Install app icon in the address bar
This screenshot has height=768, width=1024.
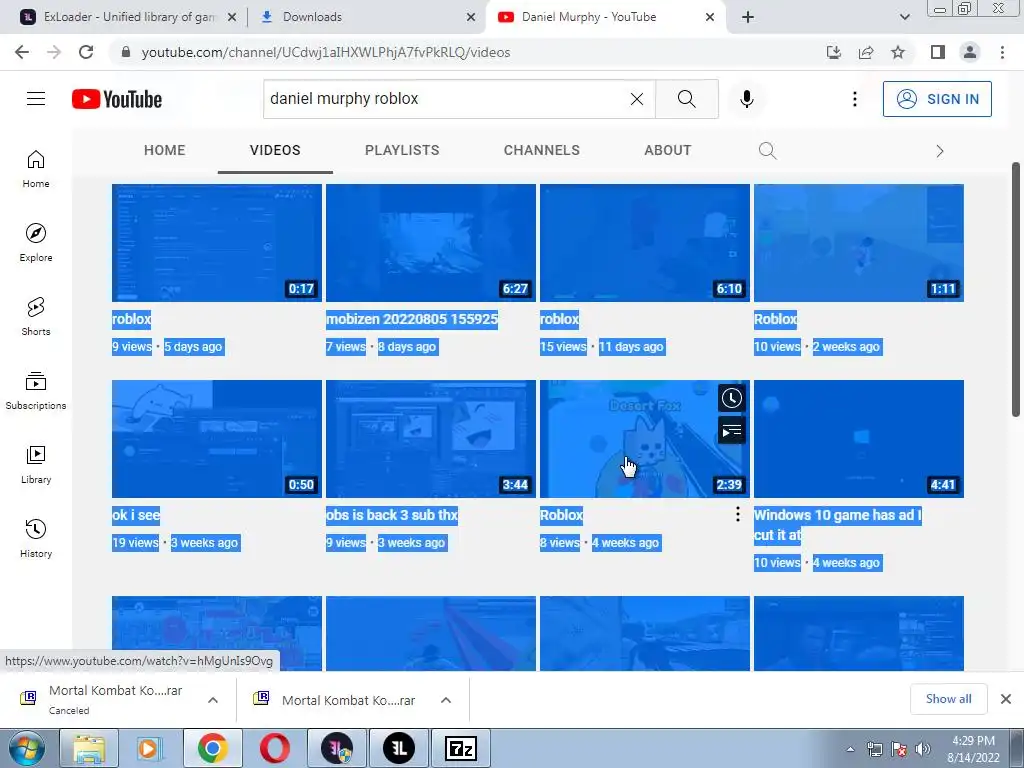[x=834, y=52]
